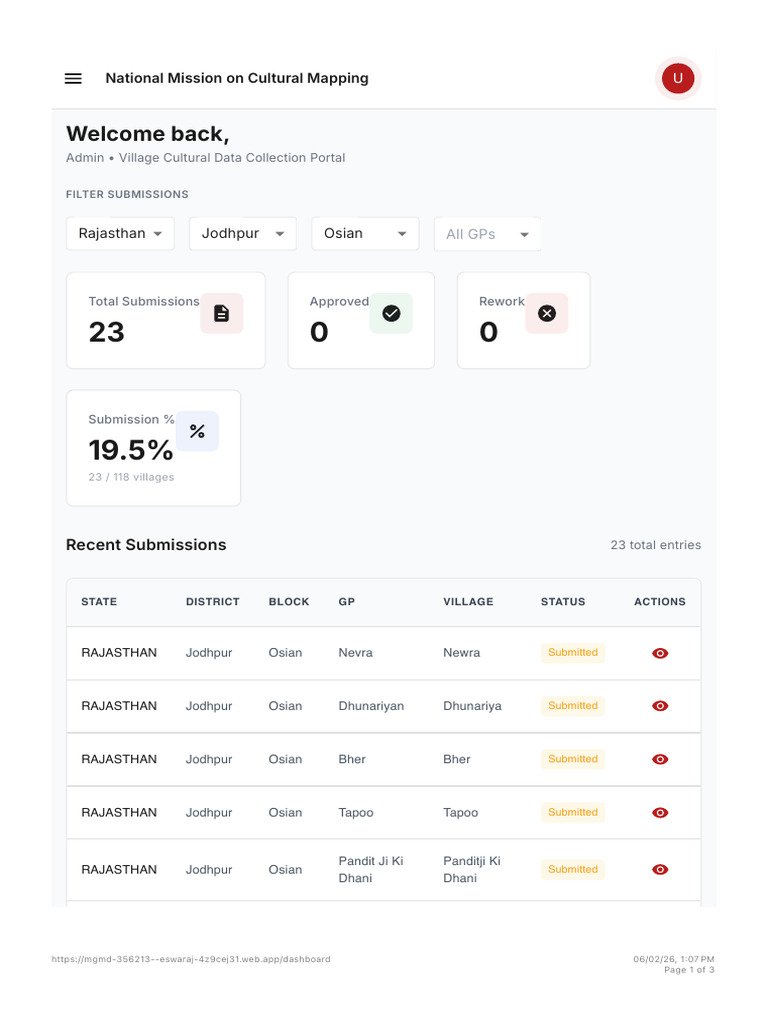
Task: Select the Total Submissions 23 card
Action: tap(166, 321)
